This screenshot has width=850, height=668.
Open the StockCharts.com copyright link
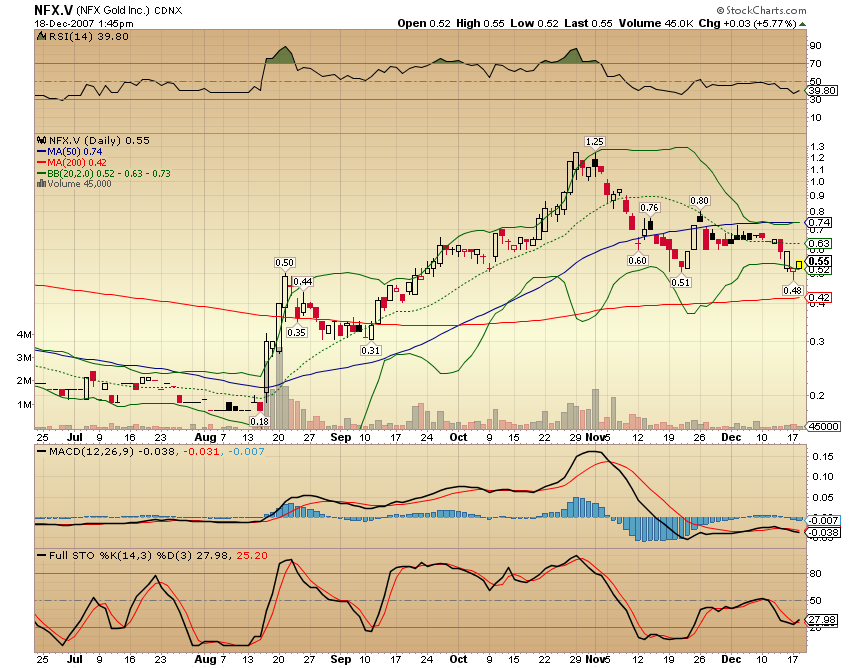(x=762, y=10)
